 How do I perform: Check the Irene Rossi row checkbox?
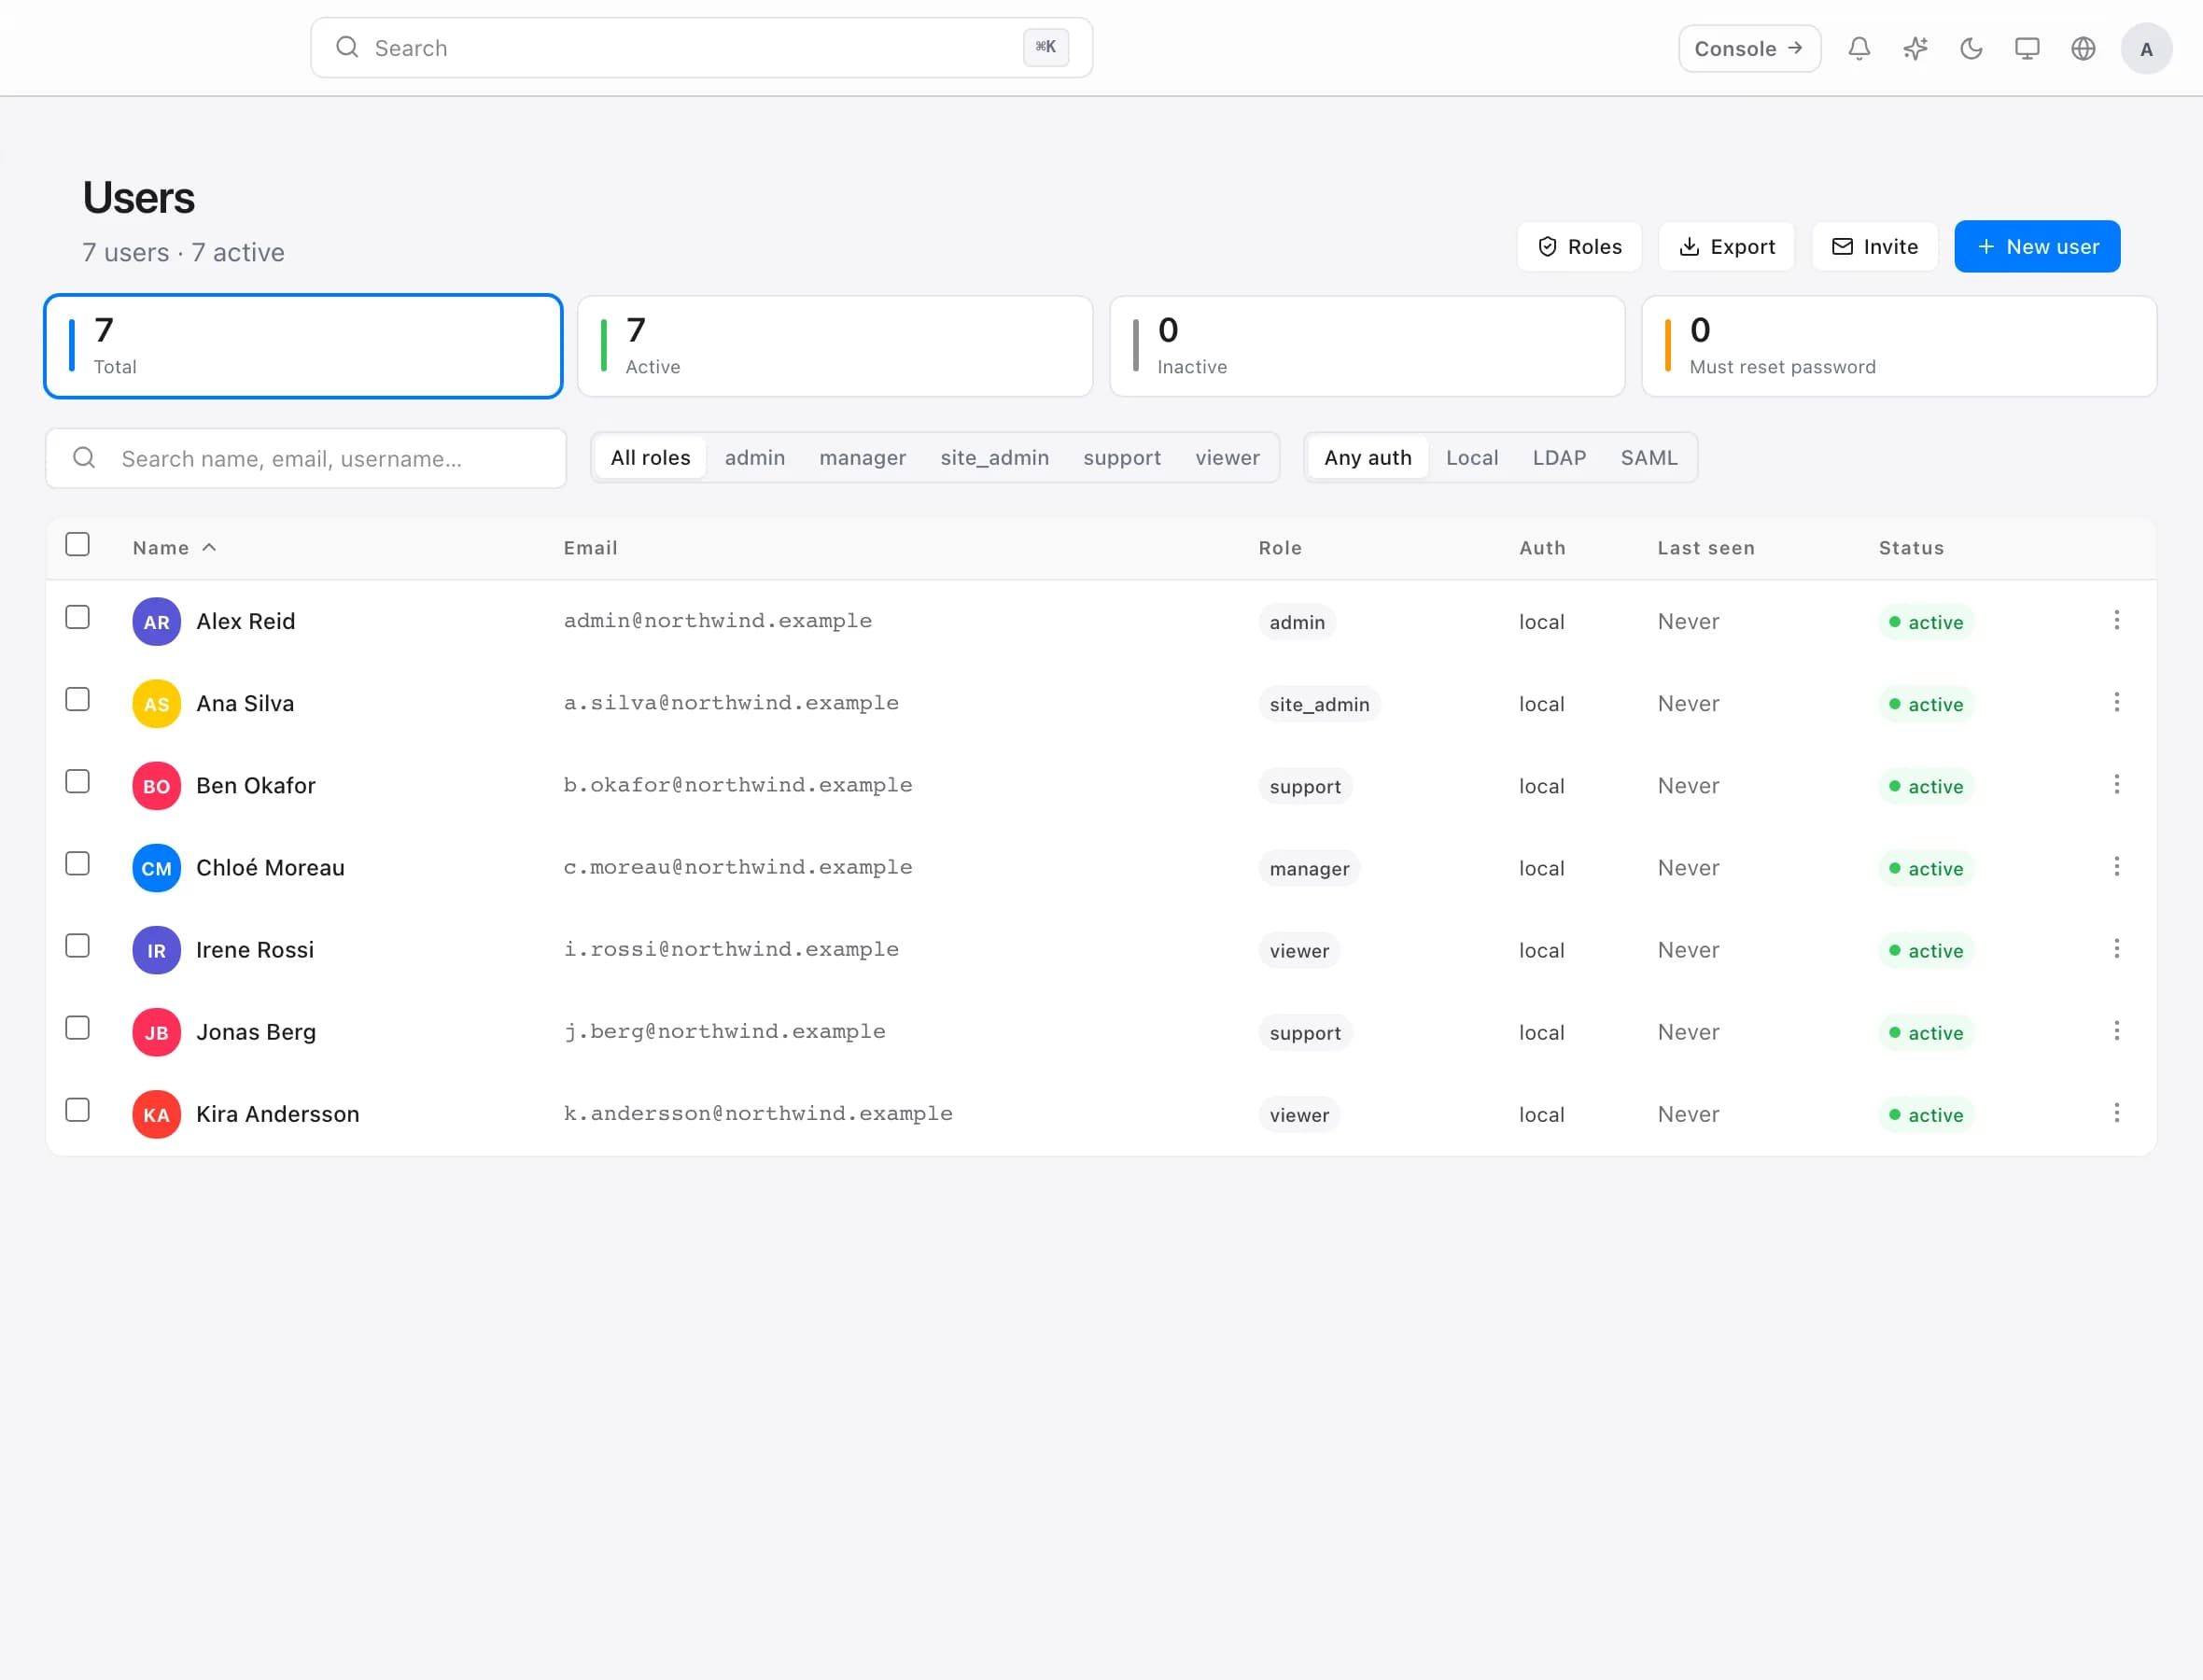[77, 945]
